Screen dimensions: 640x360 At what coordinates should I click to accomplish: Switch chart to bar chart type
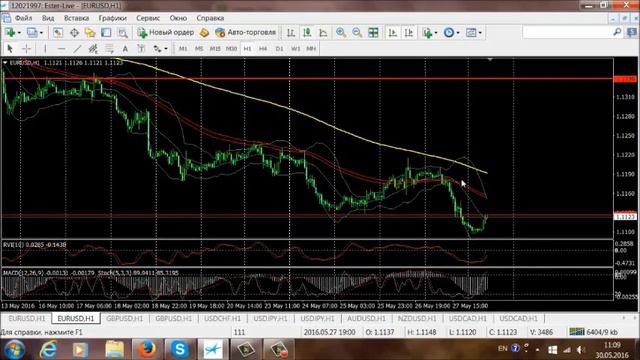click(x=291, y=33)
